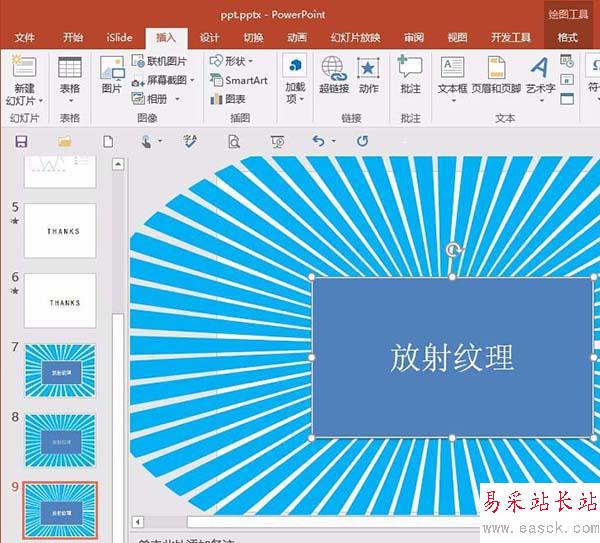Click the horizontal scroll-left arrow
600x543 pixels.
138,522
